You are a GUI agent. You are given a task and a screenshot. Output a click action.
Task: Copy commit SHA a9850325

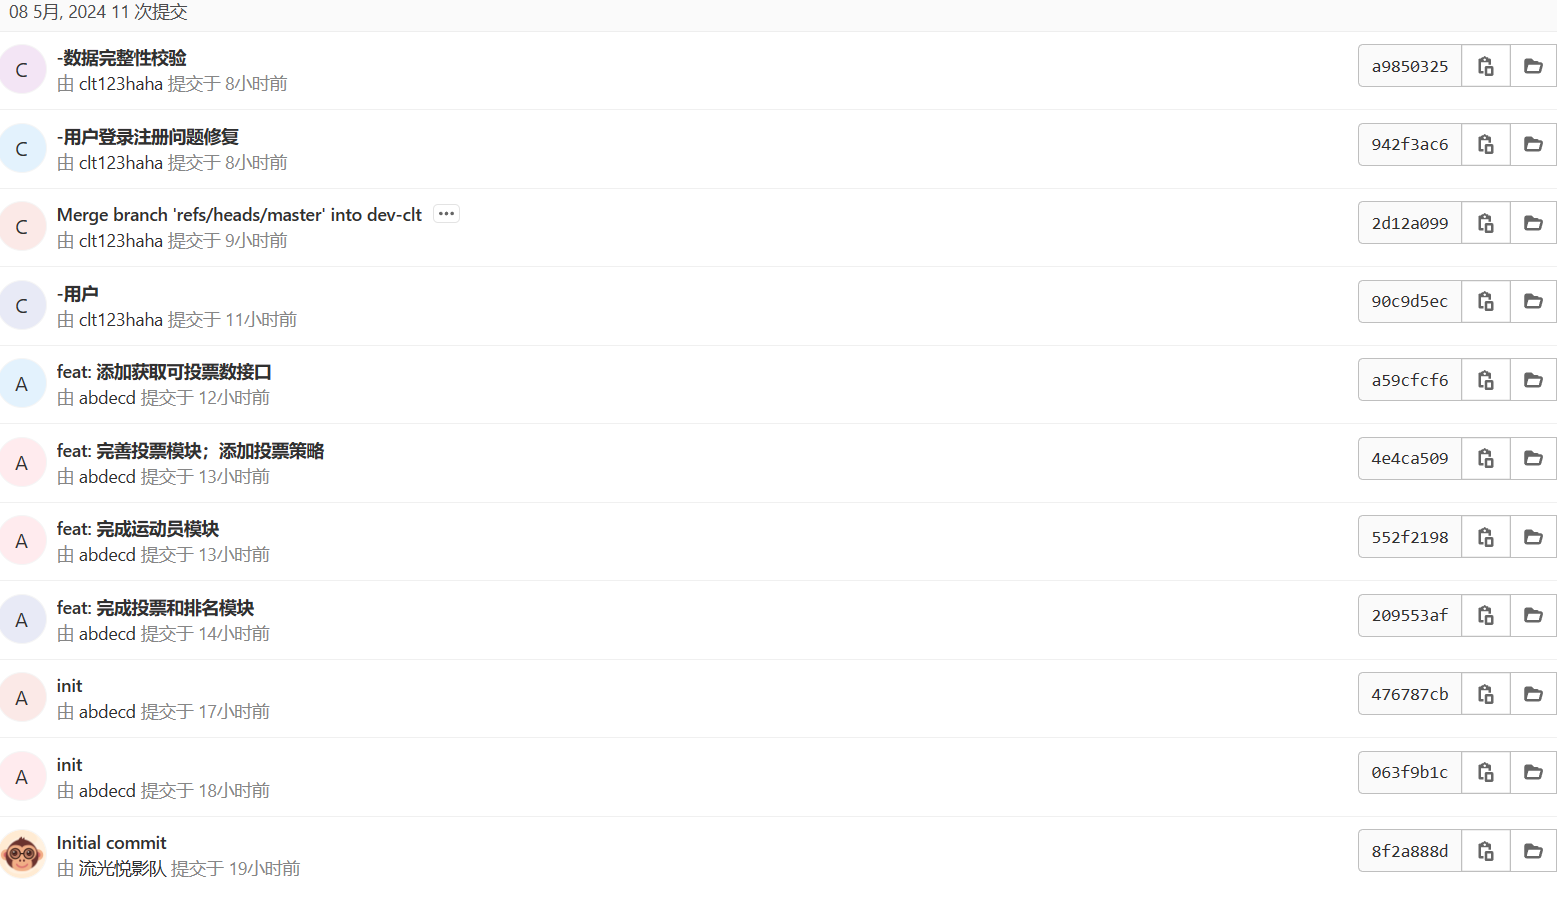pyautogui.click(x=1485, y=66)
